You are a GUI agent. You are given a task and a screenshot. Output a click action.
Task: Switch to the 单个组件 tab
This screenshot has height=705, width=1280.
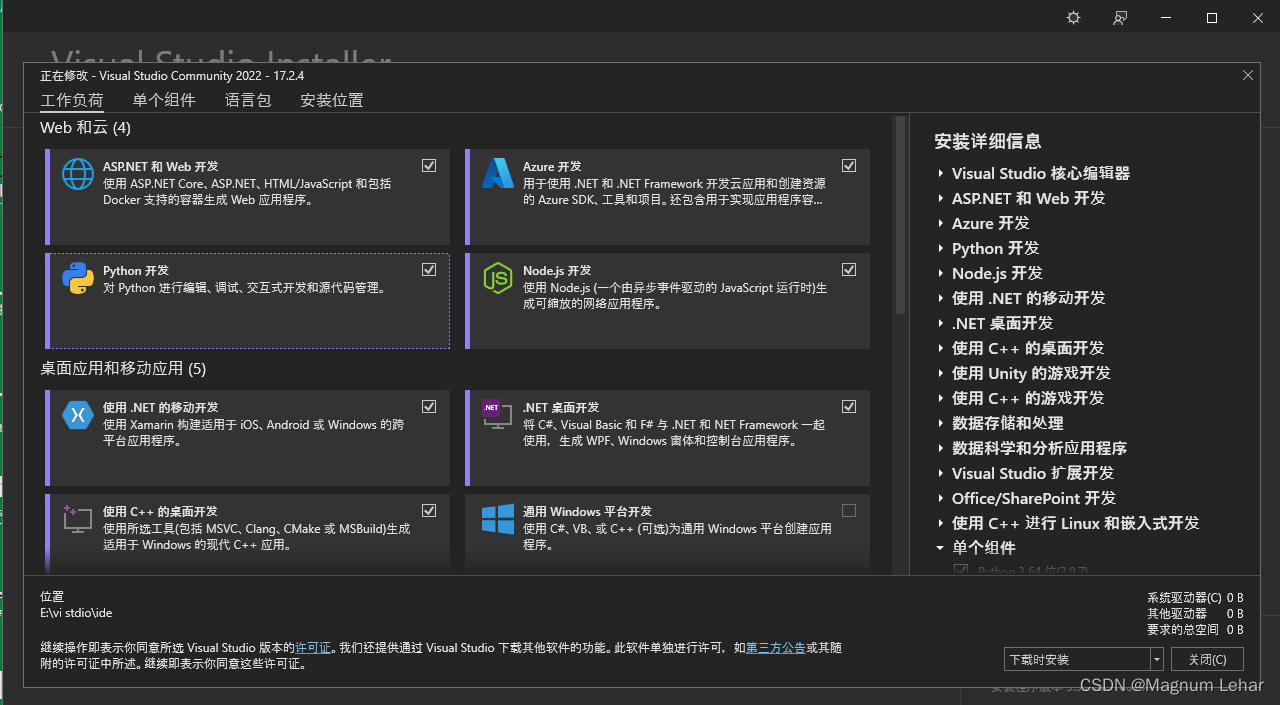coord(164,100)
